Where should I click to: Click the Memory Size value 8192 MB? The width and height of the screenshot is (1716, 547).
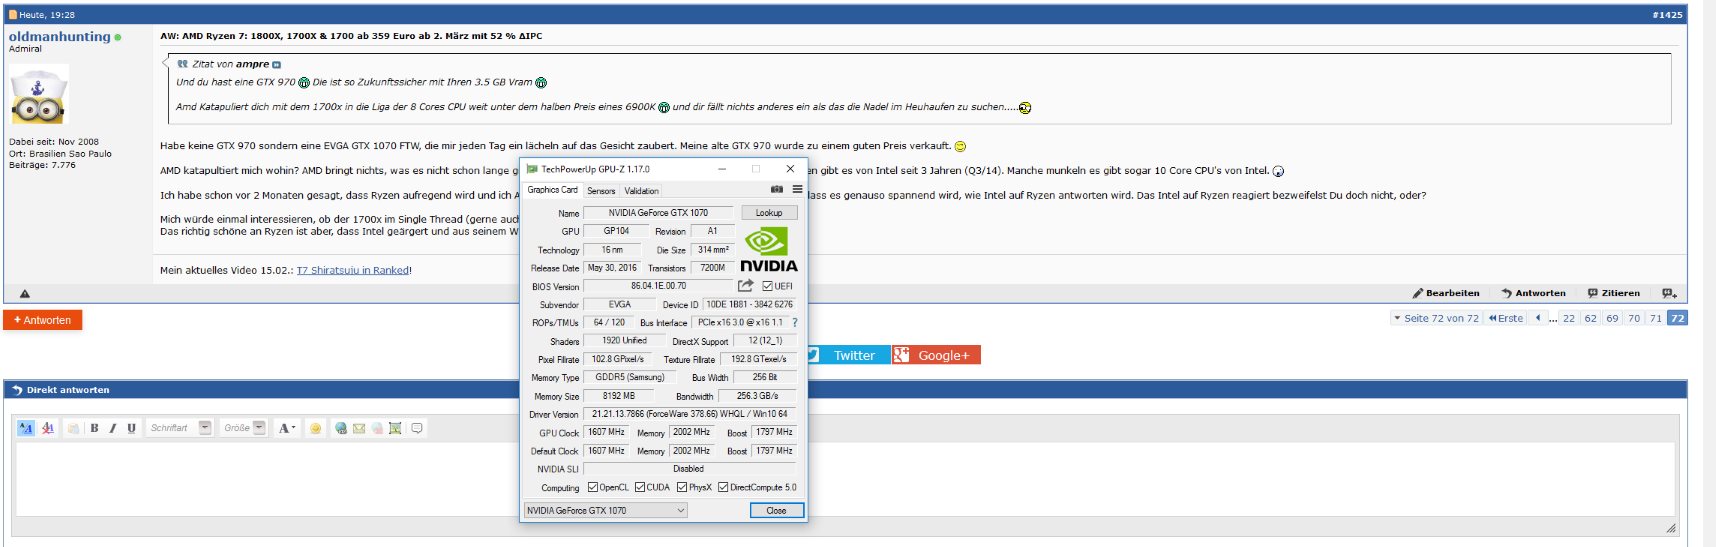(x=619, y=396)
